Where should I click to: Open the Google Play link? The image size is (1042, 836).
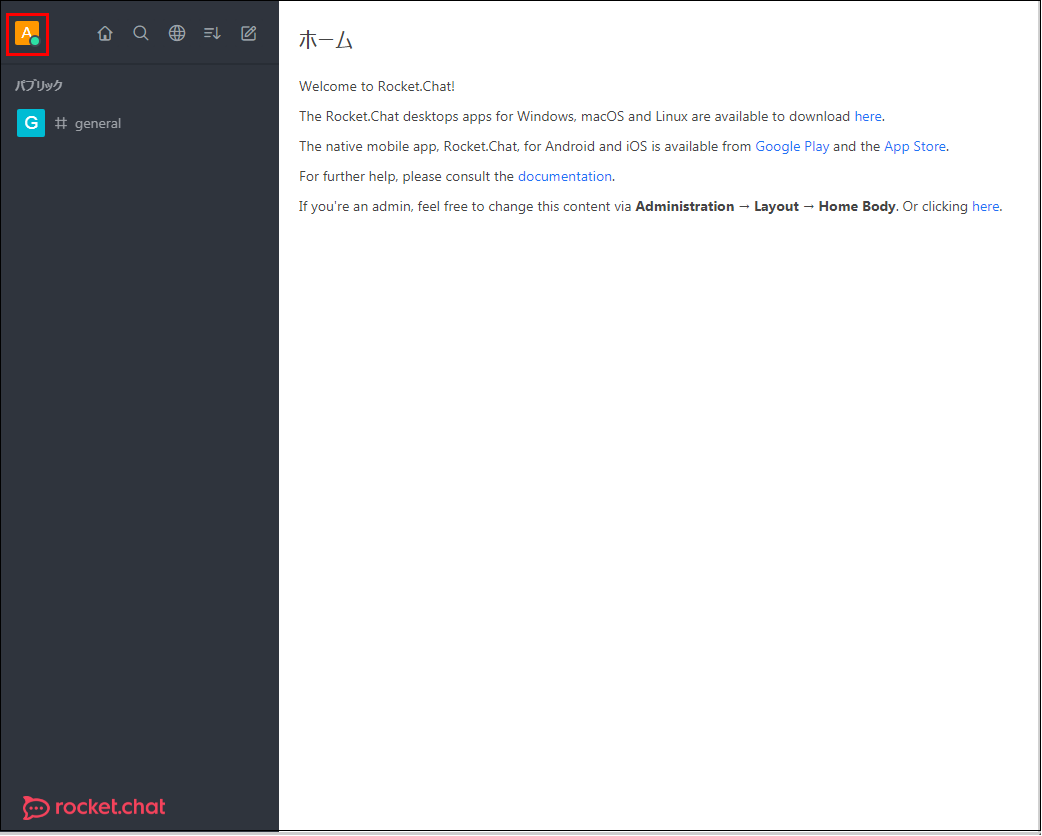[x=792, y=146]
